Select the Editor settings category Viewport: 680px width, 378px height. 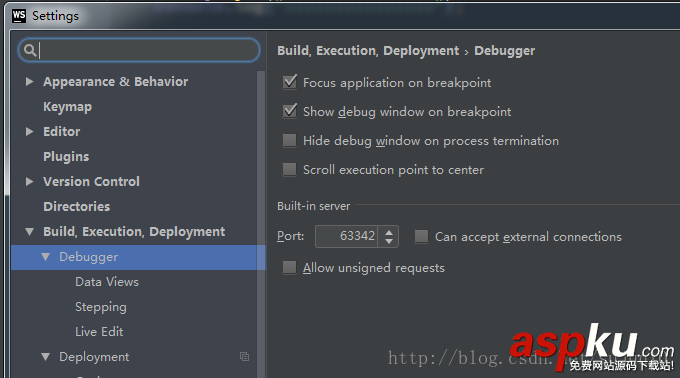(x=62, y=131)
